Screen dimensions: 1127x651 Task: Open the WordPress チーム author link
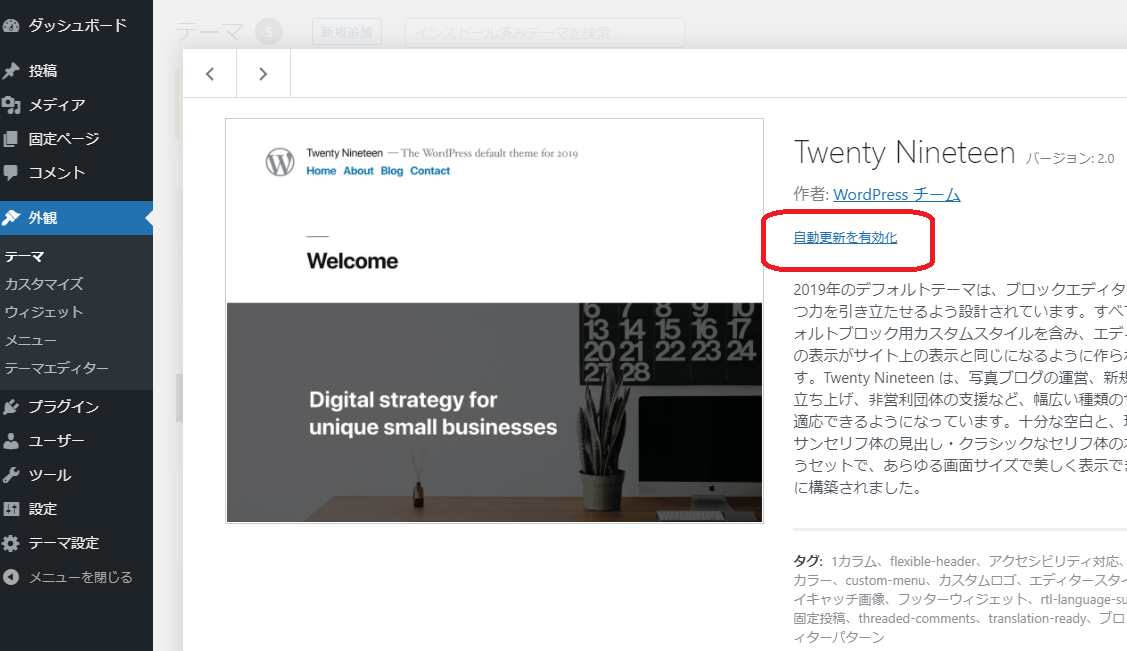896,195
